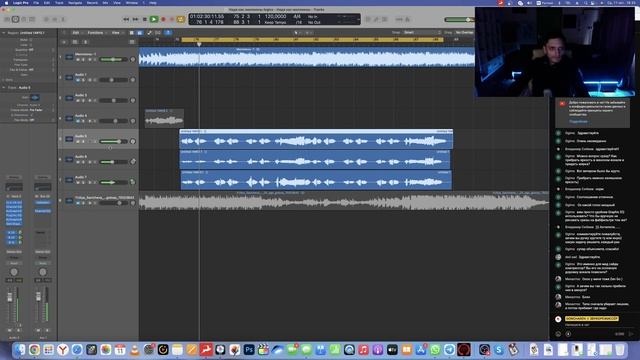Open Smart Controls from control bar
Image resolution: width=640 pixels, height=360 pixels.
46,19
